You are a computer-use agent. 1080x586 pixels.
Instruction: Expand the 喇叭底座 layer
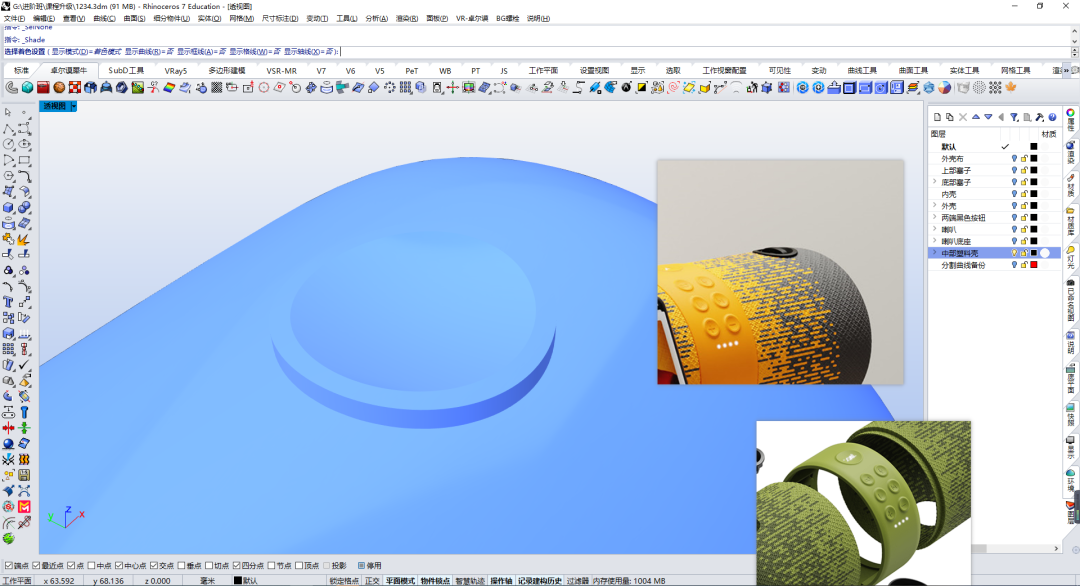(x=935, y=241)
